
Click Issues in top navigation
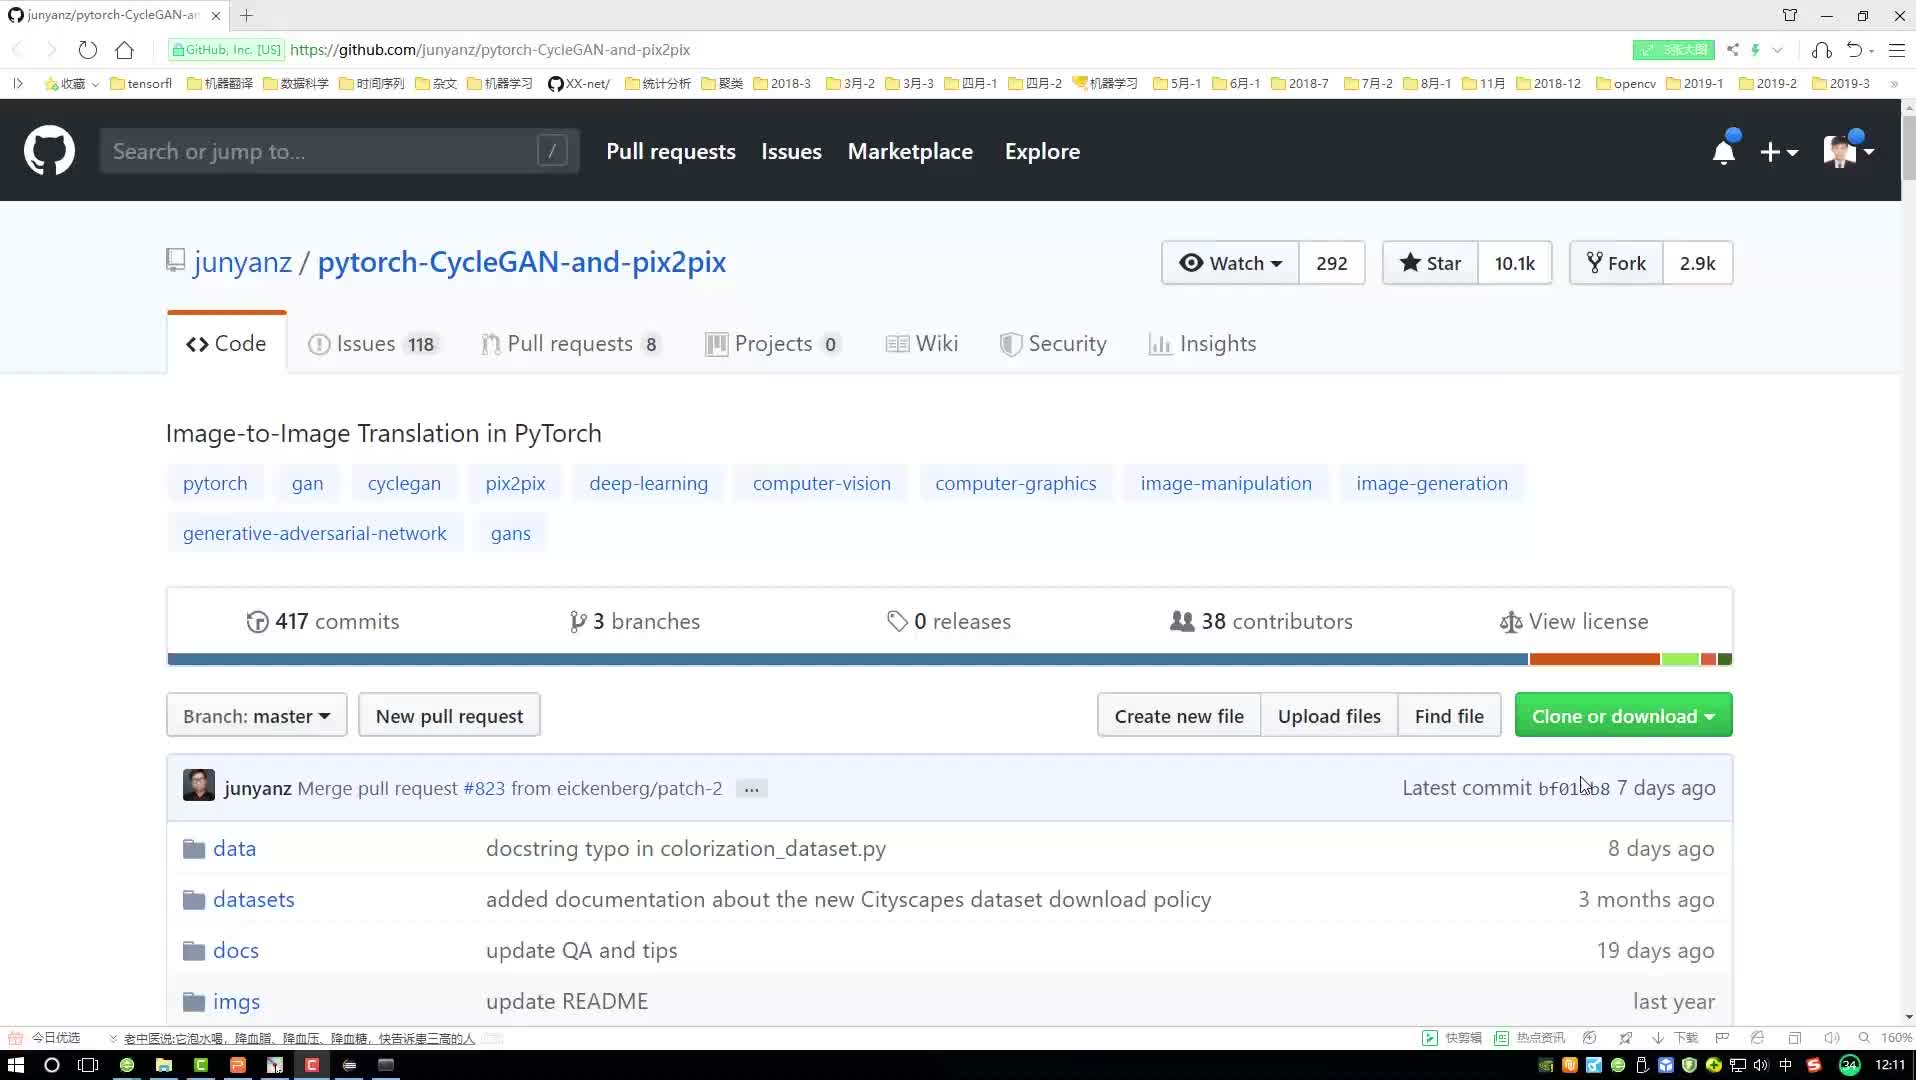[x=791, y=151]
